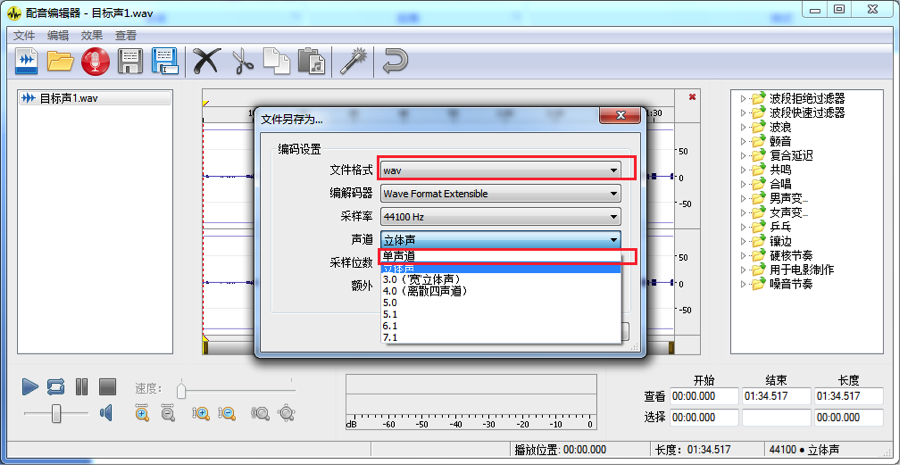Toggle loop playback

tap(56, 386)
